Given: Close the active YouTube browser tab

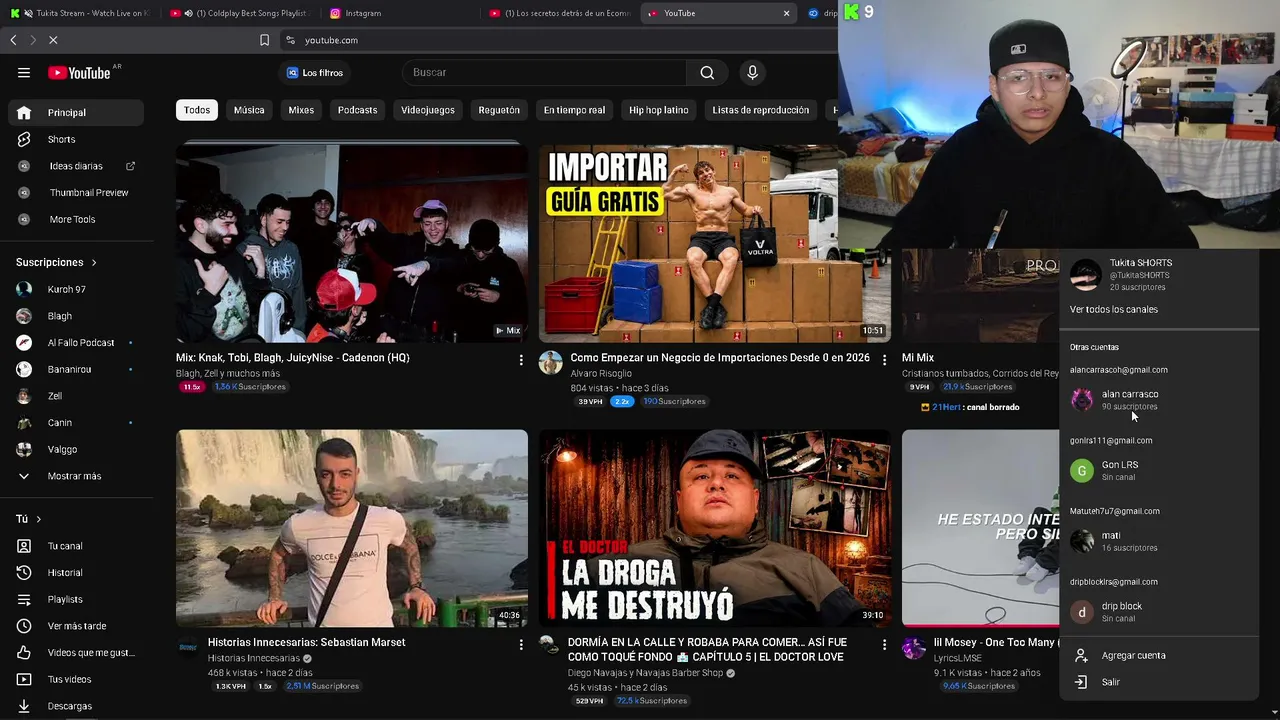Looking at the screenshot, I should click(786, 13).
